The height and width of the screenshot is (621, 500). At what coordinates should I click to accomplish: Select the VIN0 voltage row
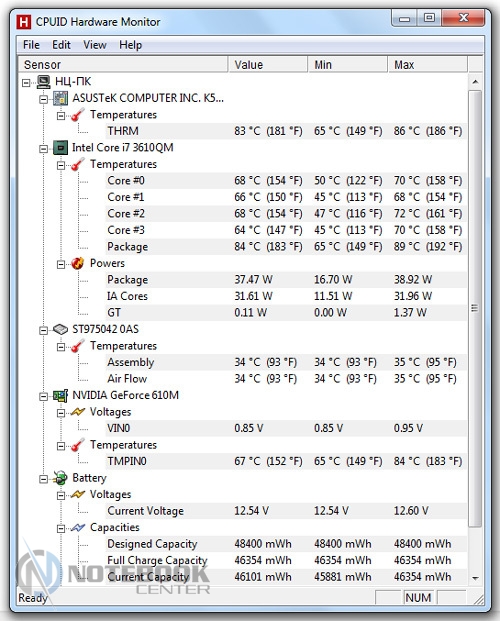[285, 429]
